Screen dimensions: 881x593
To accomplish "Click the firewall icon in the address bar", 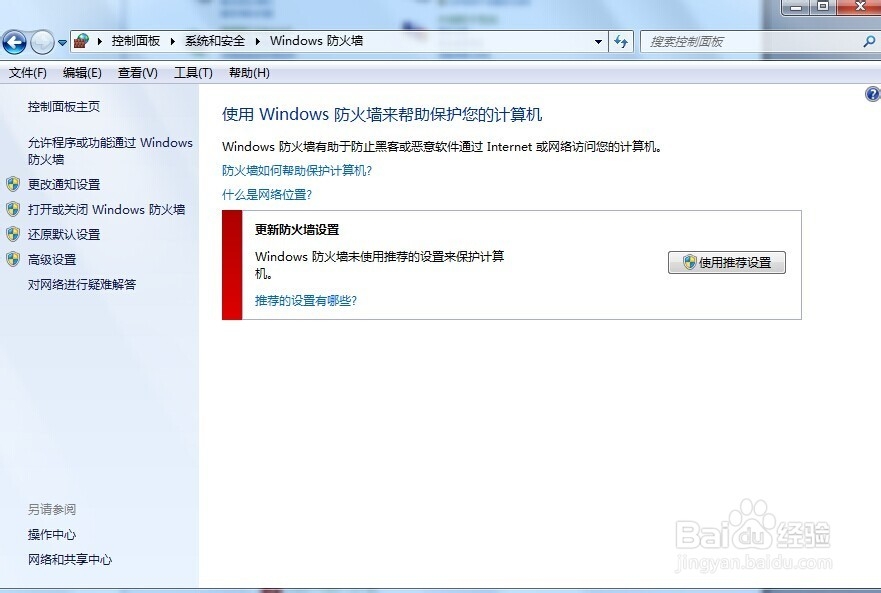I will click(82, 41).
